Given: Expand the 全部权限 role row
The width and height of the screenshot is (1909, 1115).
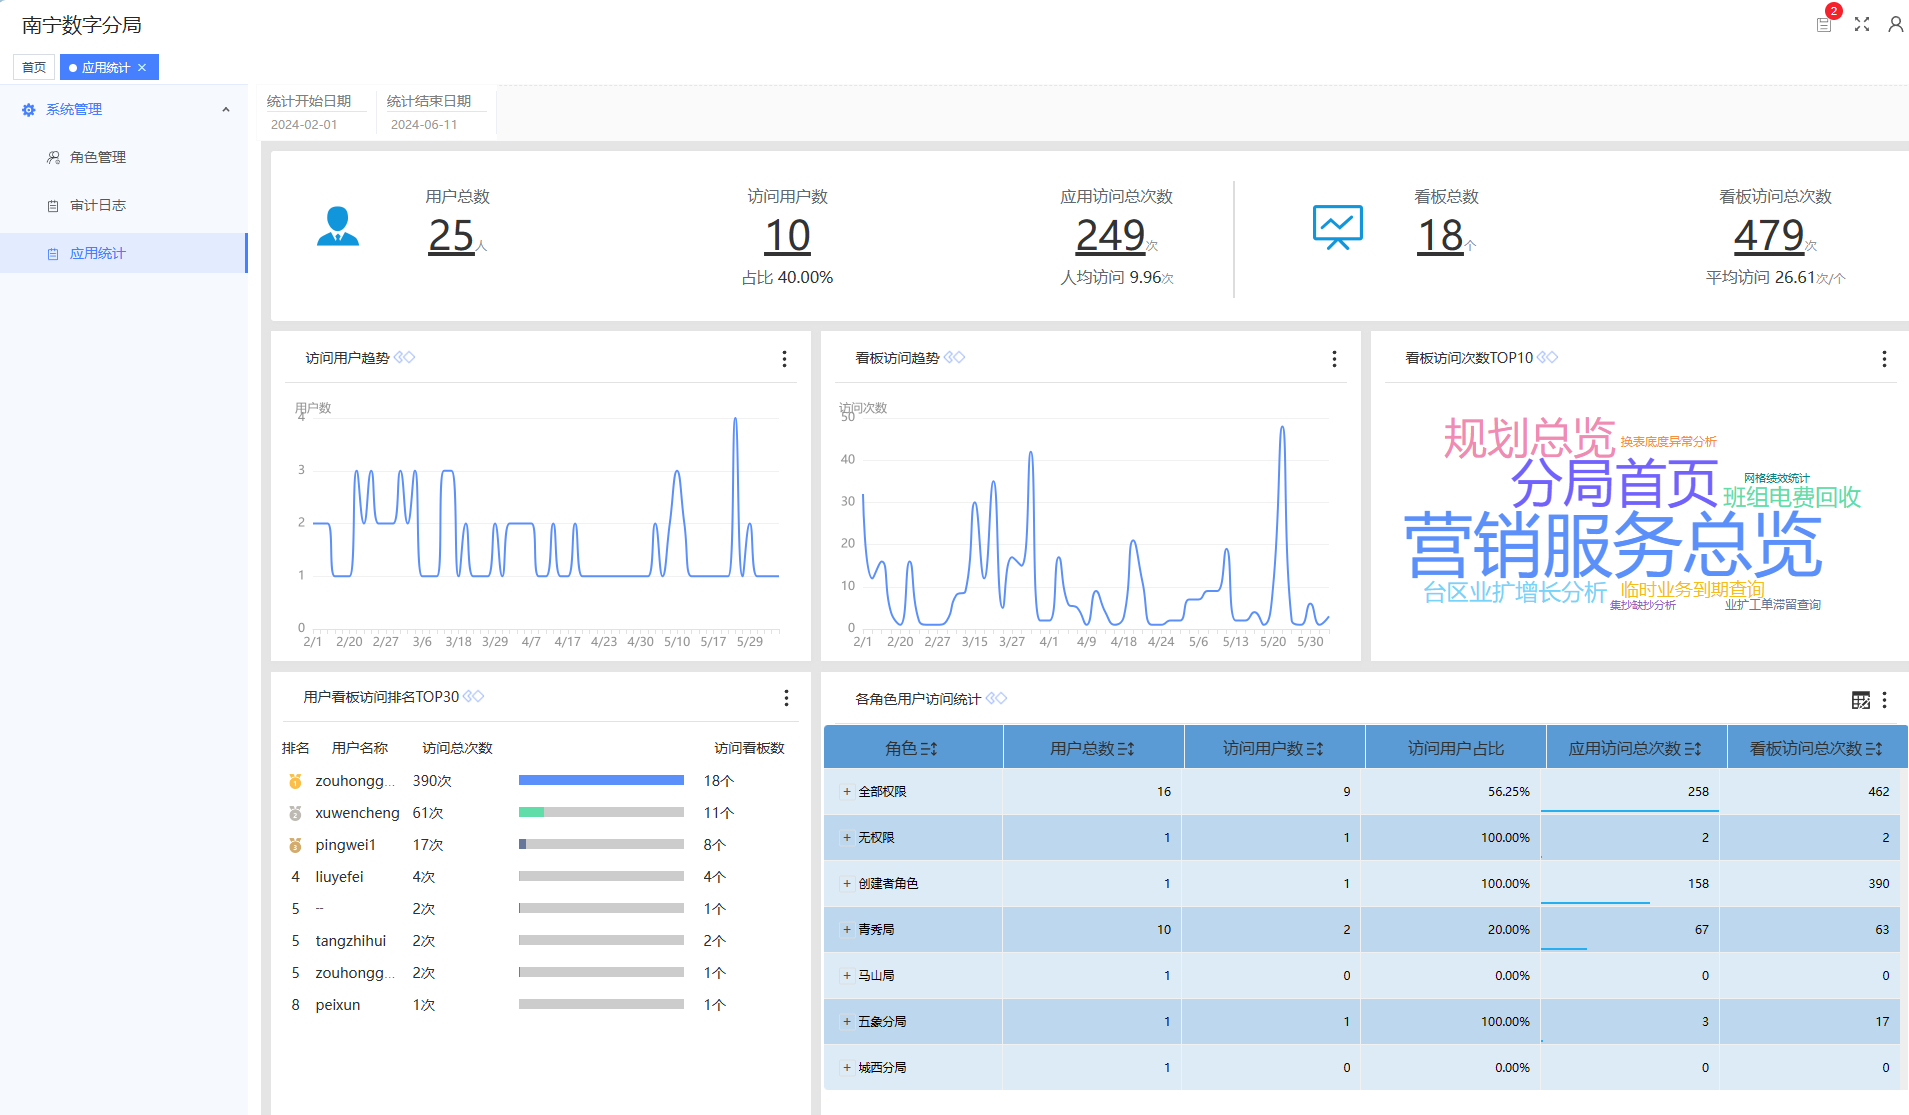Looking at the screenshot, I should [846, 792].
